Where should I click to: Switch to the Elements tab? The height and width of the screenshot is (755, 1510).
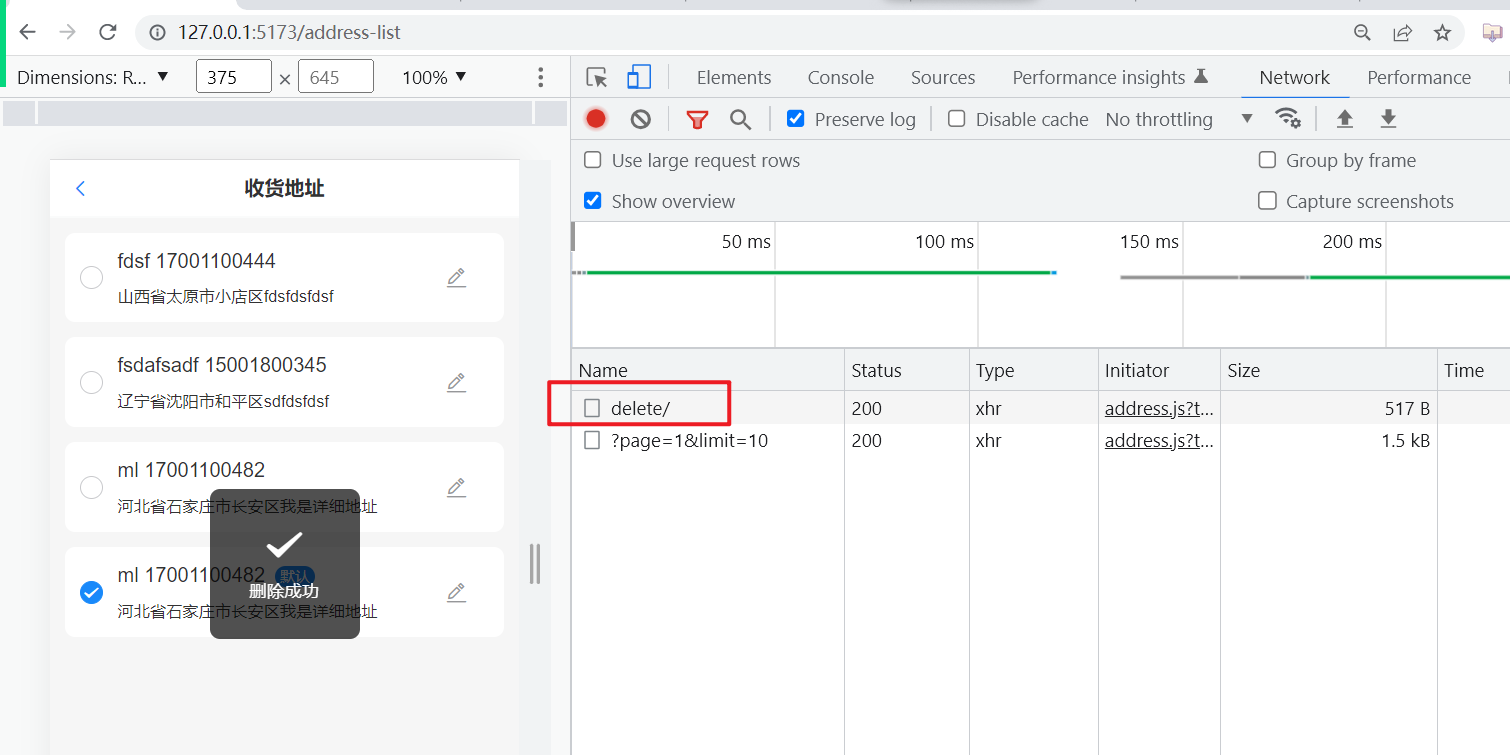(x=734, y=77)
